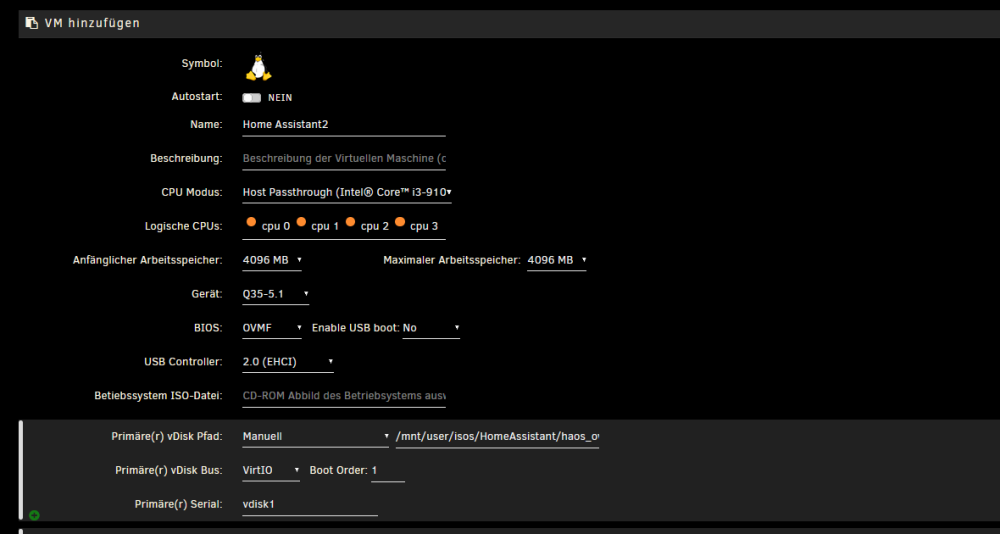
Task: Open Enable USB boot dropdown
Action: point(431,328)
